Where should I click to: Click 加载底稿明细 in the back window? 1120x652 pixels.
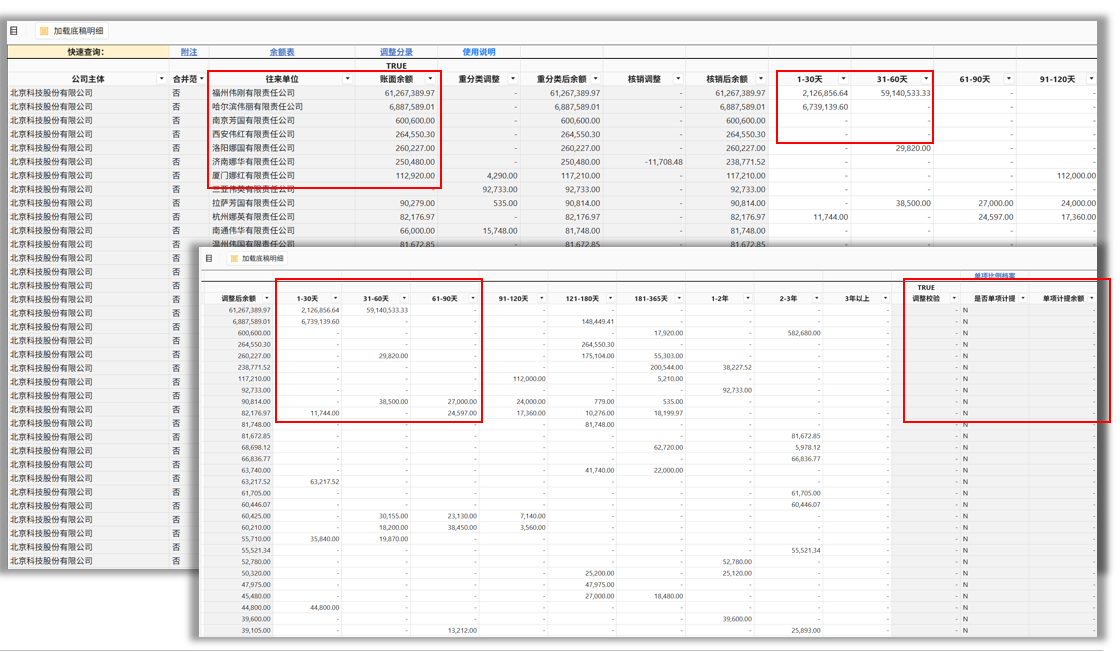coord(71,31)
